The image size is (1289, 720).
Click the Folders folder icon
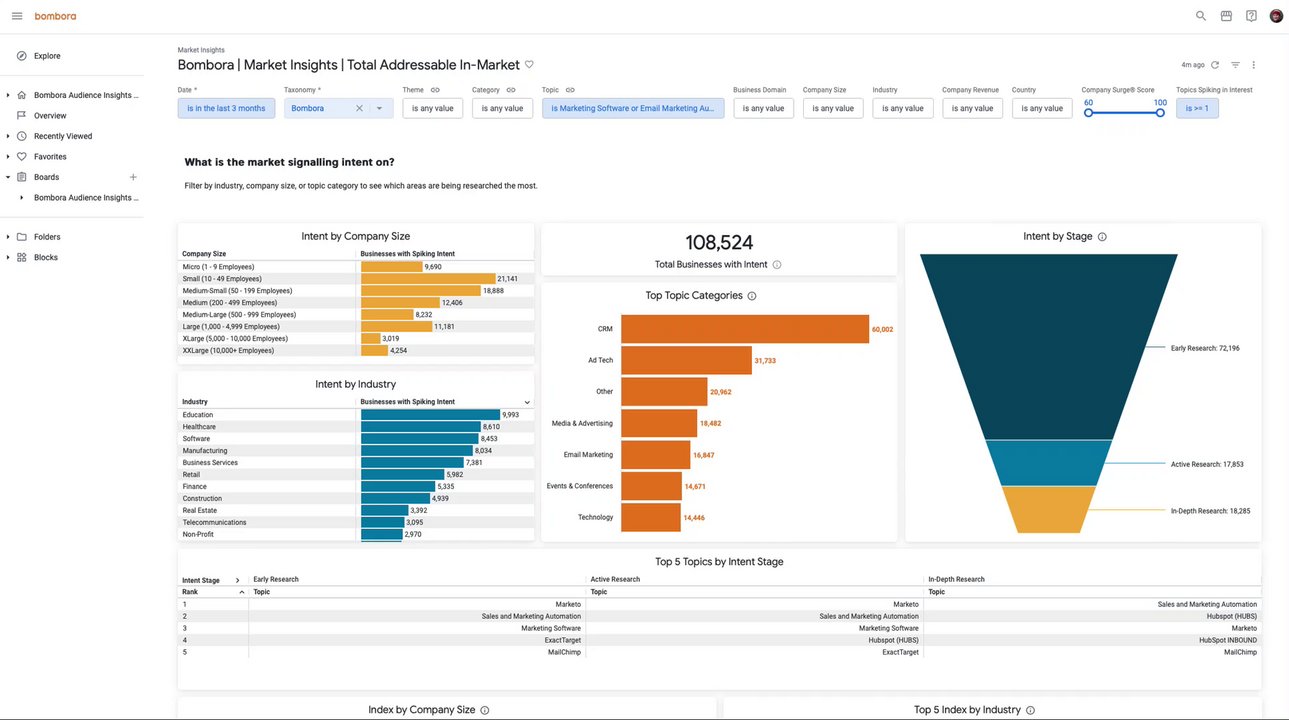pos(22,237)
